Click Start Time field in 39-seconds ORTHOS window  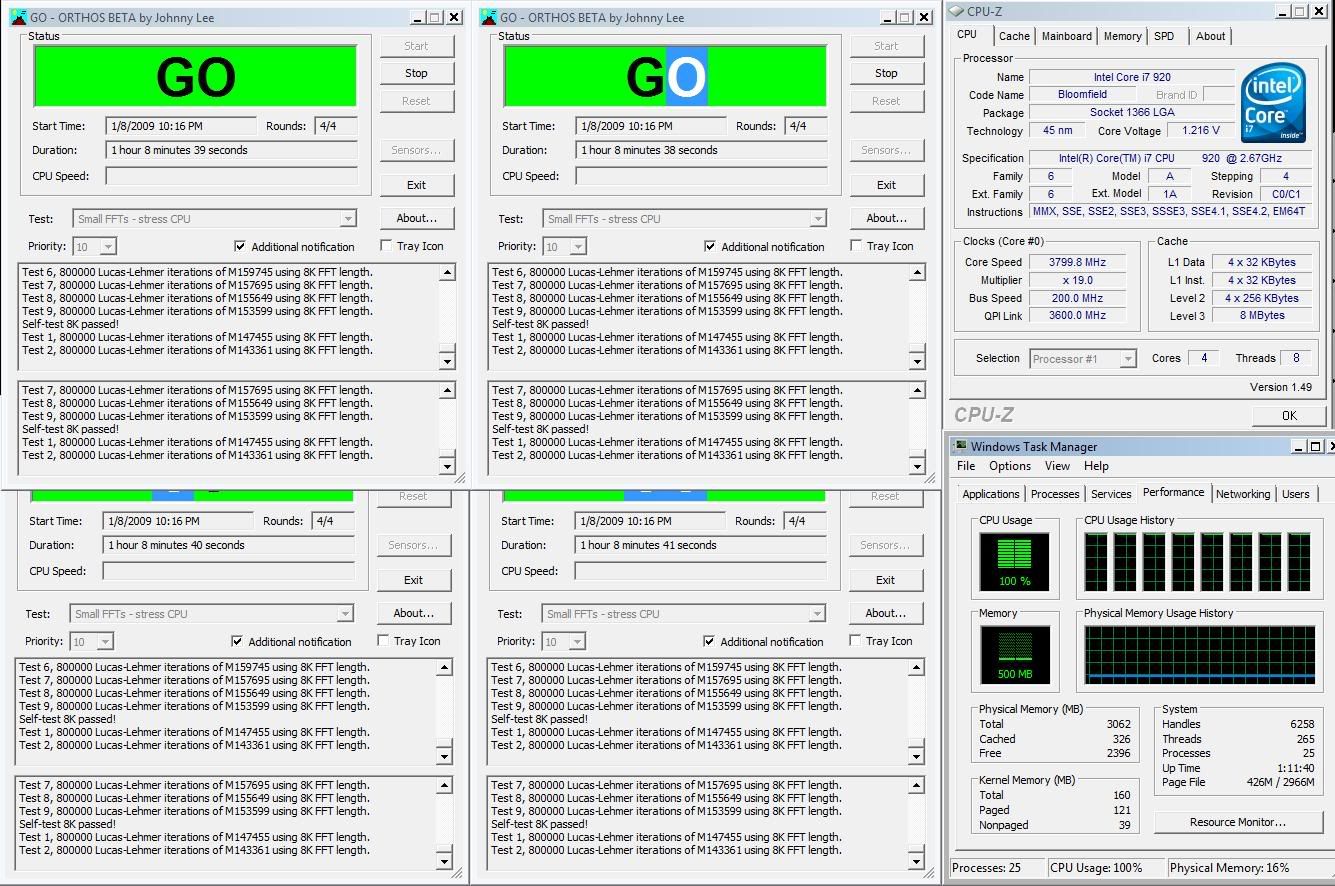coord(181,126)
